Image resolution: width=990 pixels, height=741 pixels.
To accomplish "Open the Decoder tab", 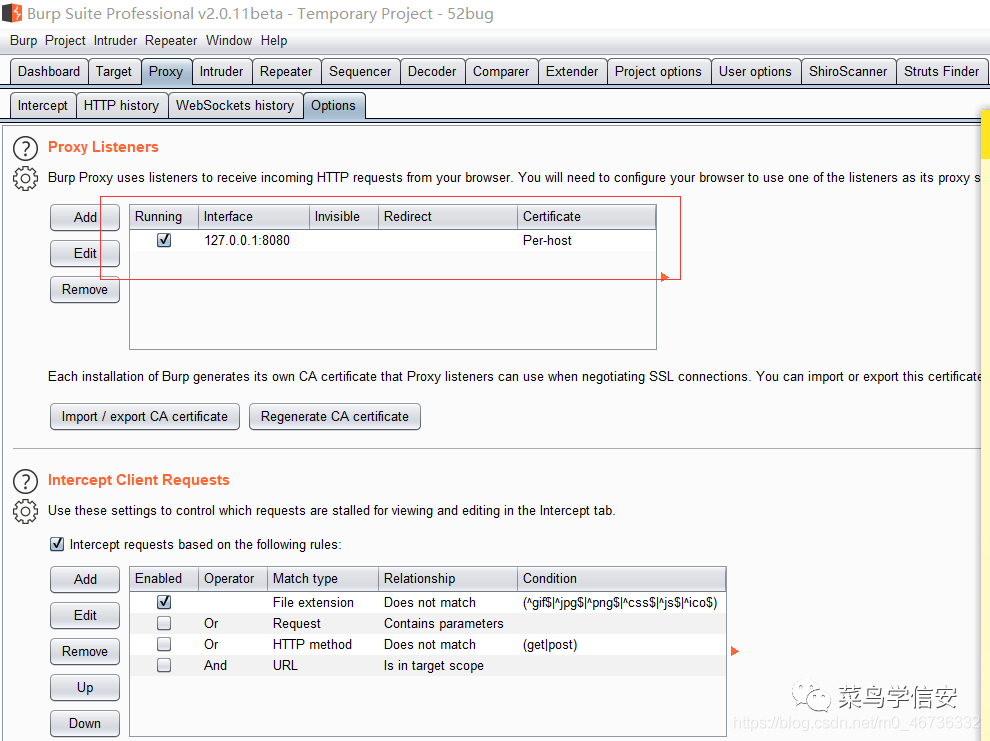I will [x=432, y=71].
